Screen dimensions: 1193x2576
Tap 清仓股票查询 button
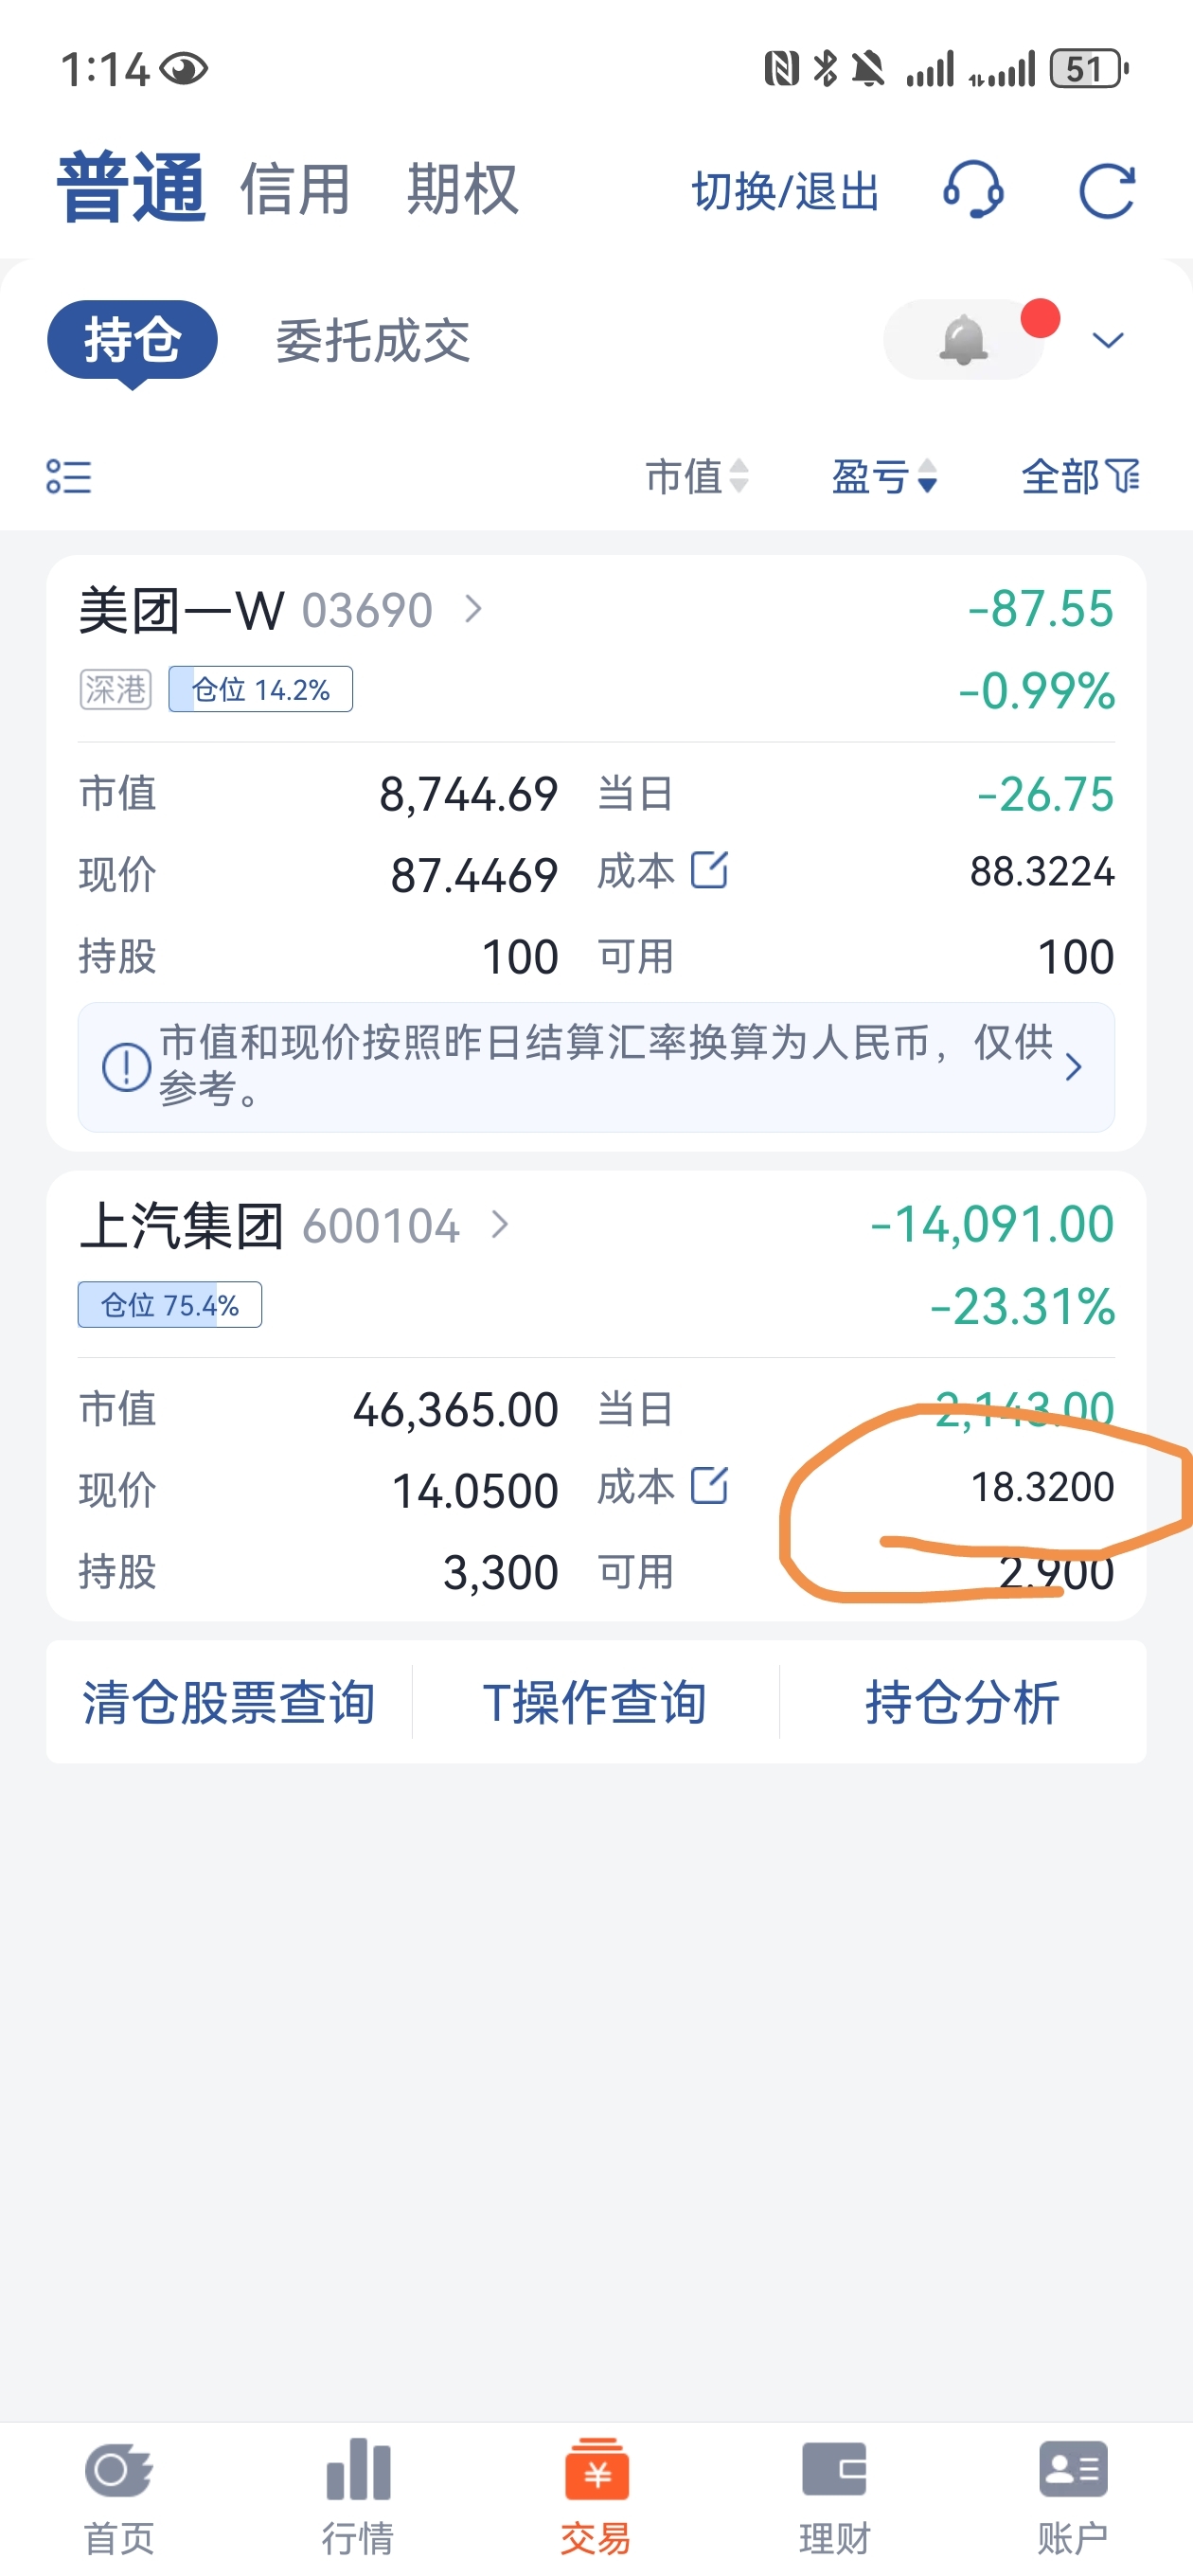click(229, 1701)
